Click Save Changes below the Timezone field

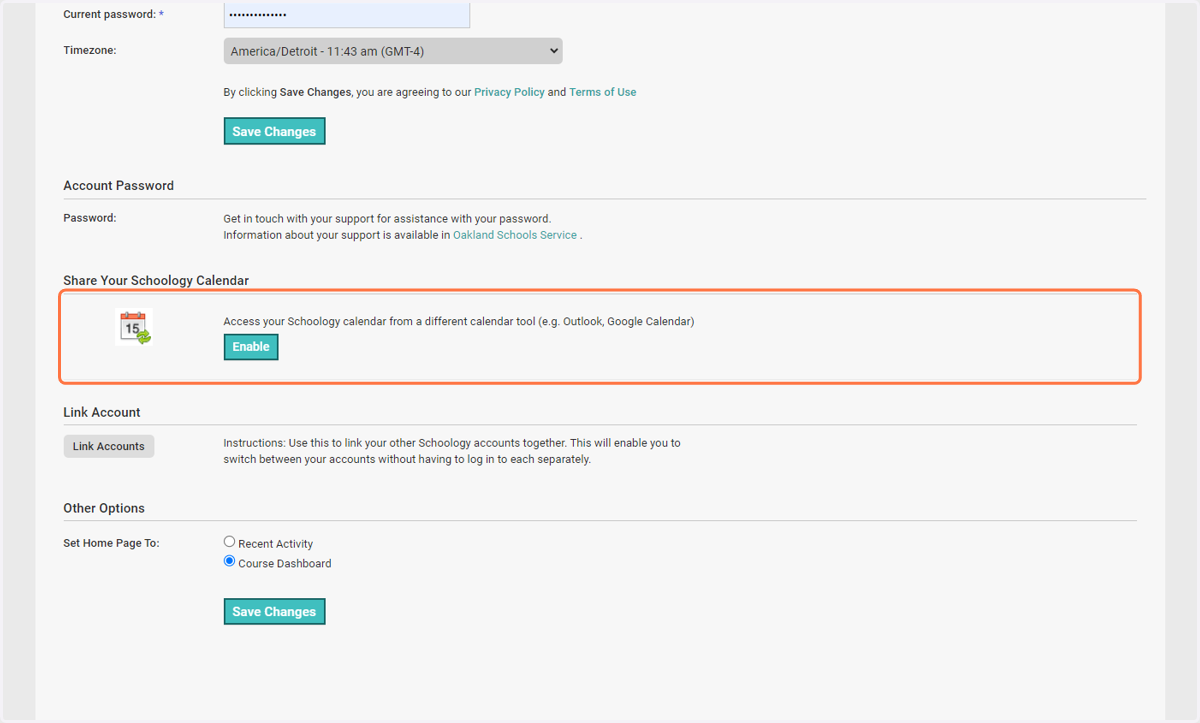(274, 132)
